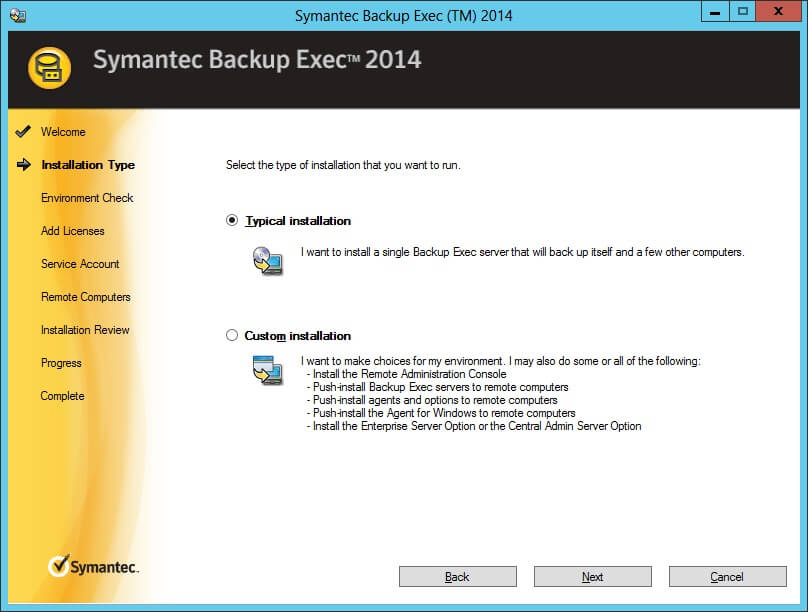Close the installer window
The height and width of the screenshot is (612, 808).
pyautogui.click(x=778, y=11)
